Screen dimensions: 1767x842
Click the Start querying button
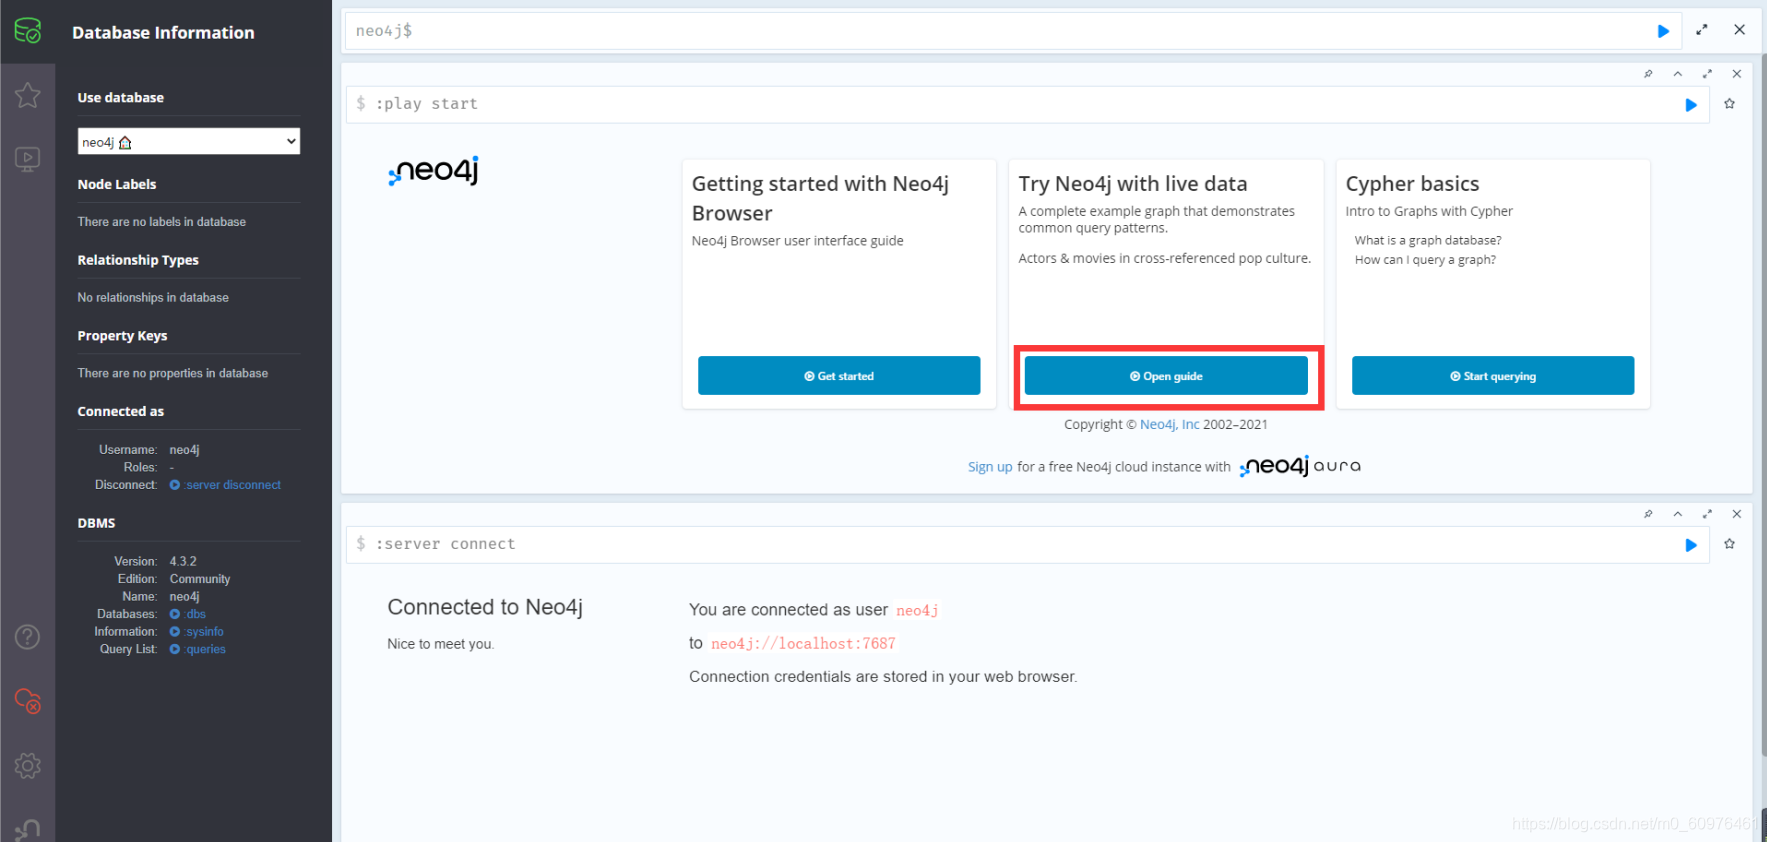(1493, 376)
